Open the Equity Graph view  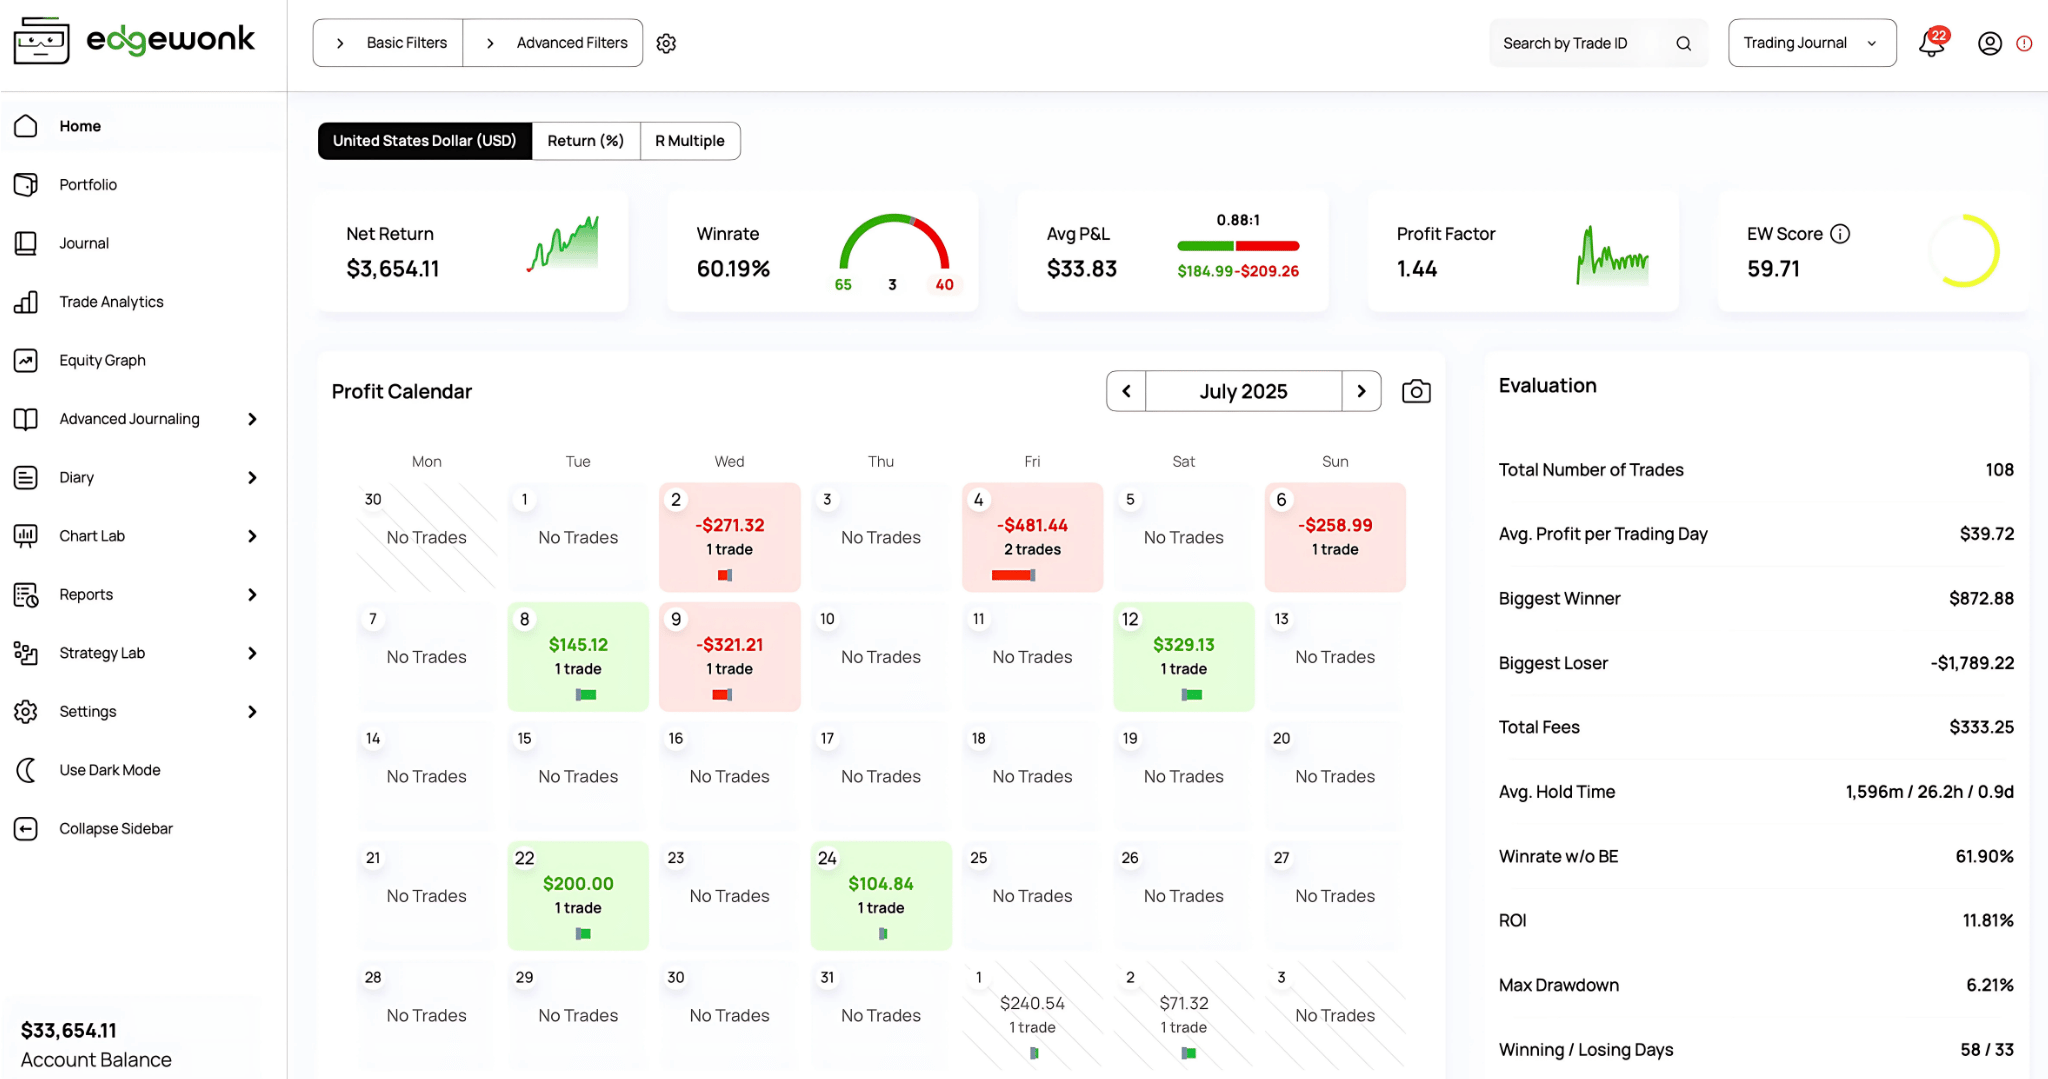(x=103, y=360)
